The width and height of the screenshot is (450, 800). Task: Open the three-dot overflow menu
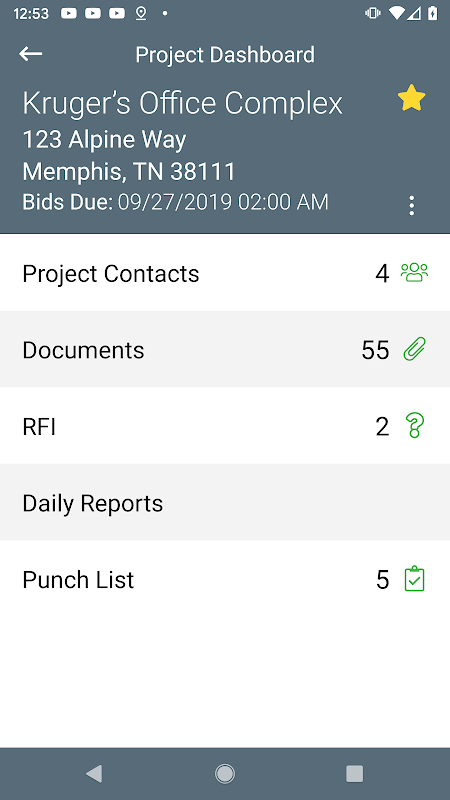pyautogui.click(x=411, y=206)
